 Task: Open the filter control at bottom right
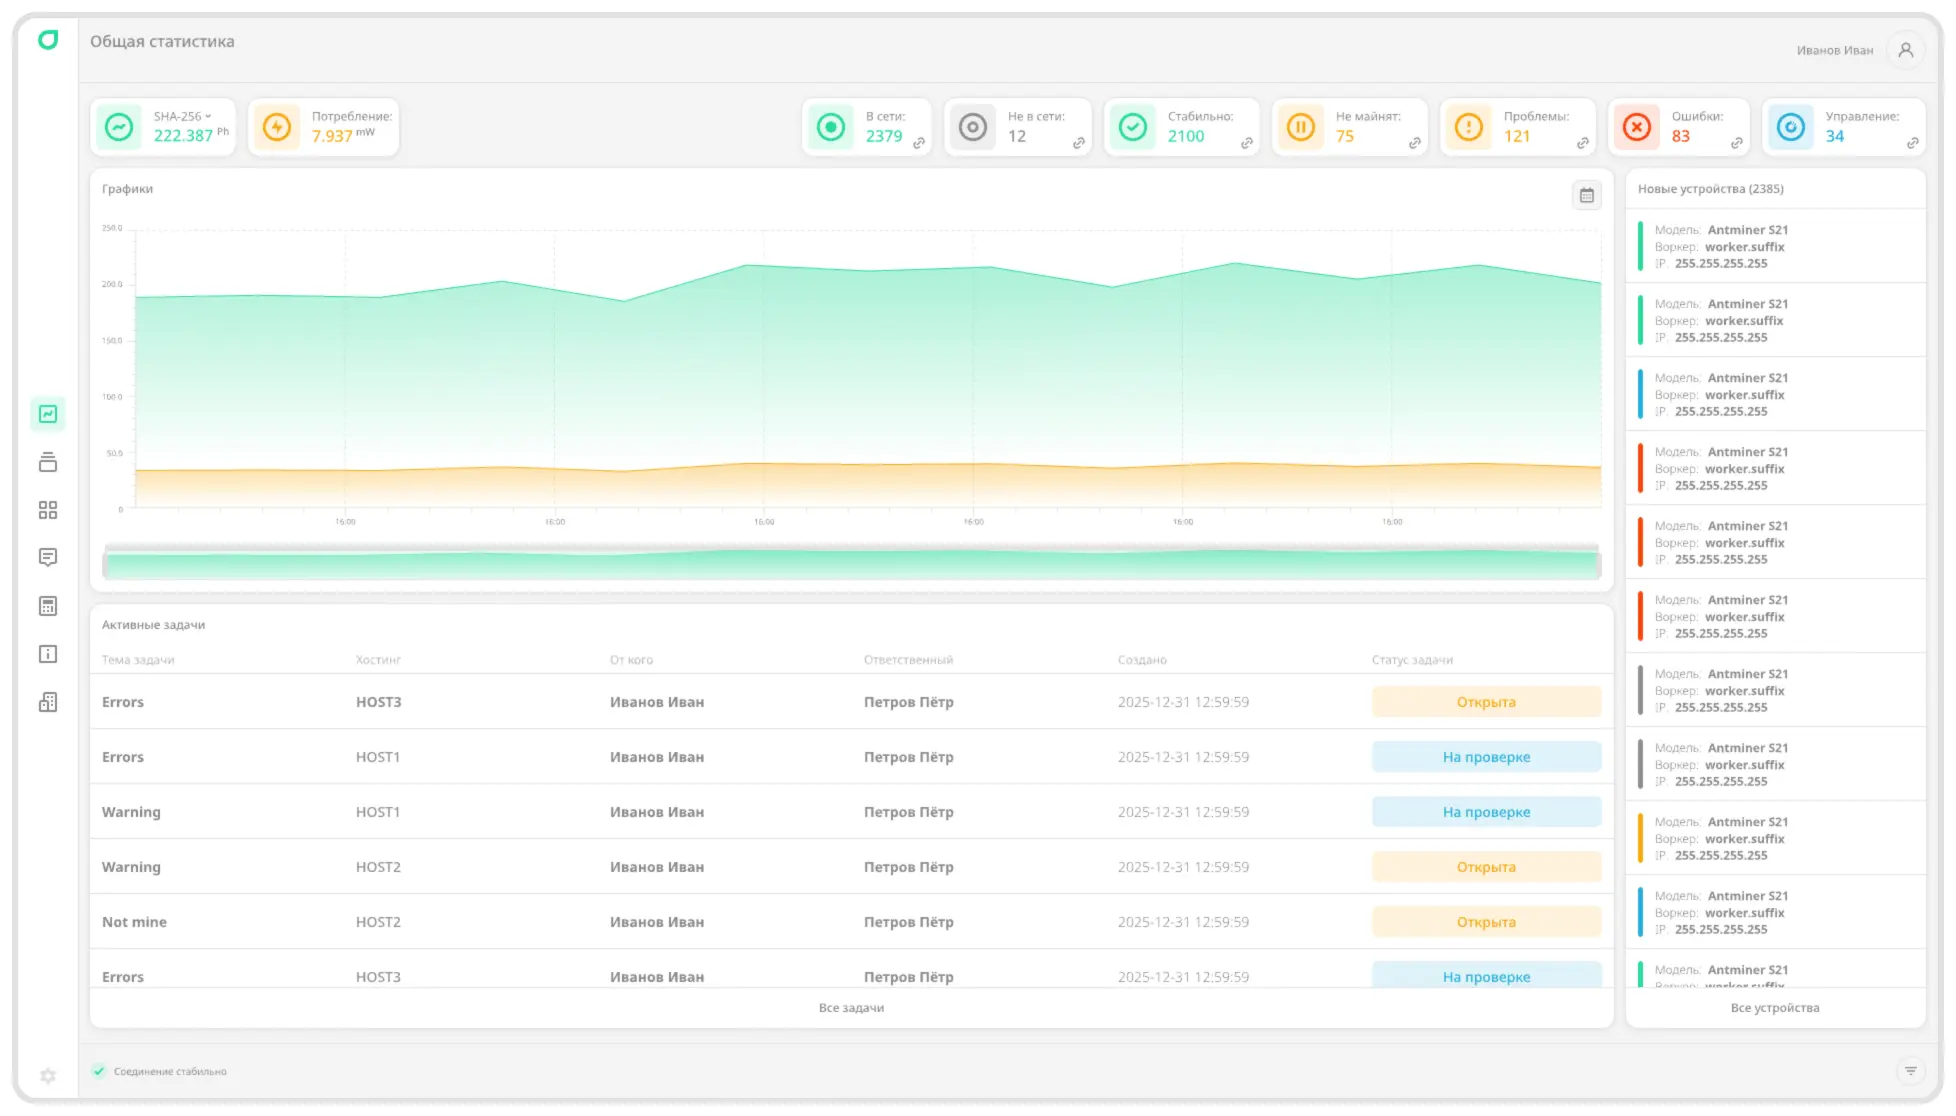click(1911, 1071)
